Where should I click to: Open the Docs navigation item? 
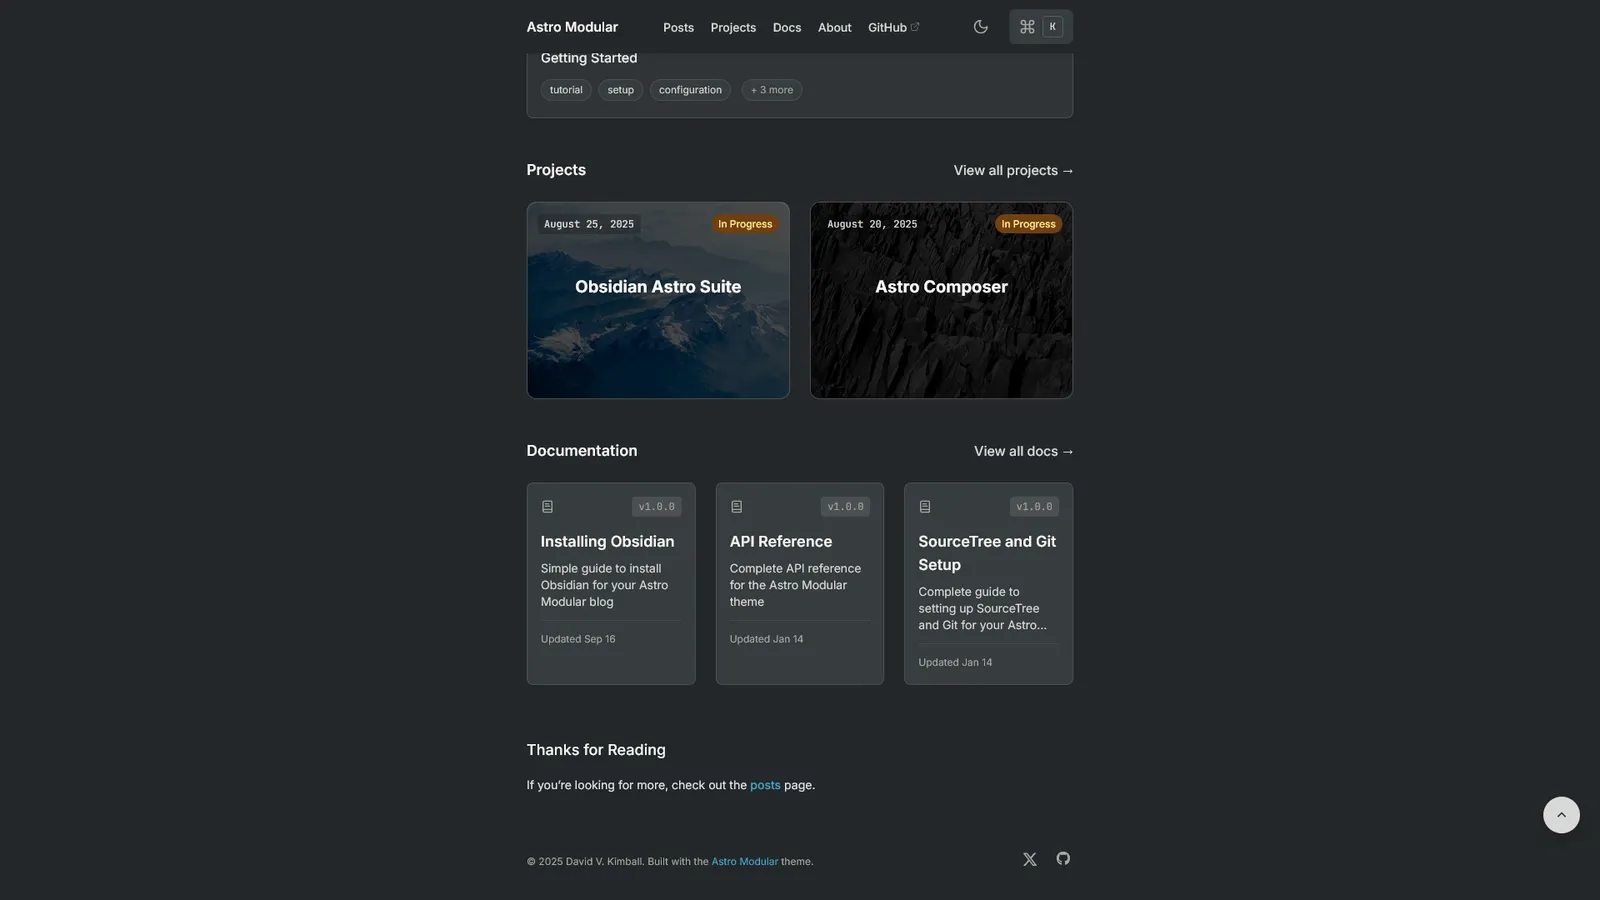[786, 28]
